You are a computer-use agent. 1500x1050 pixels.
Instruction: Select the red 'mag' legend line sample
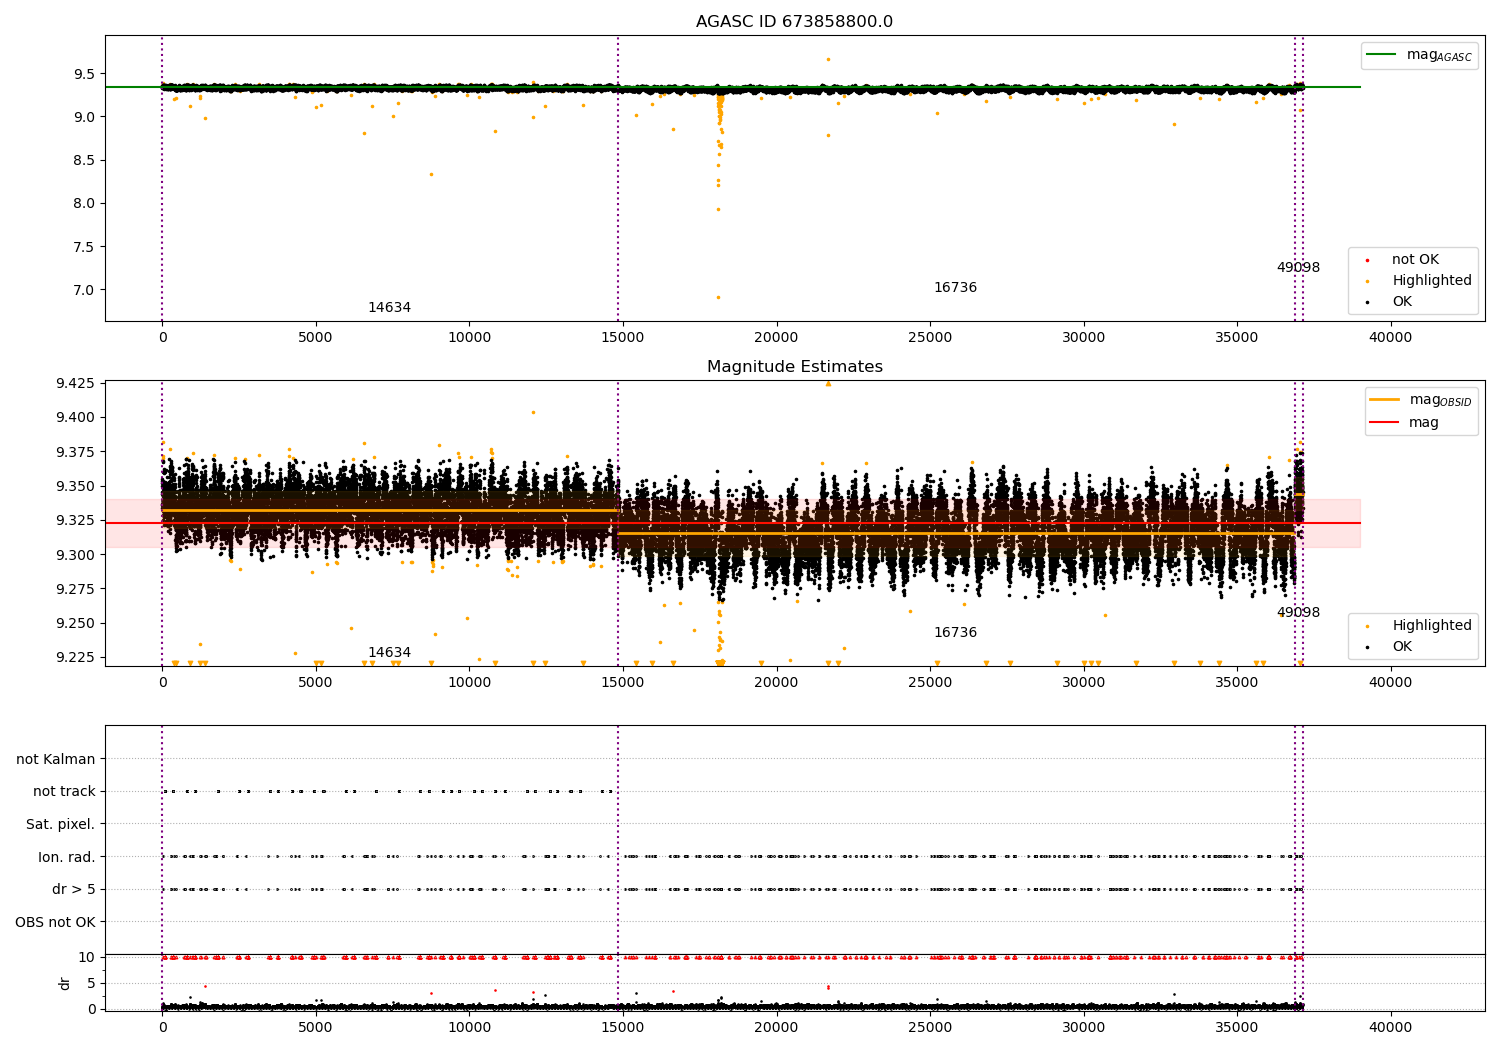tap(1385, 423)
